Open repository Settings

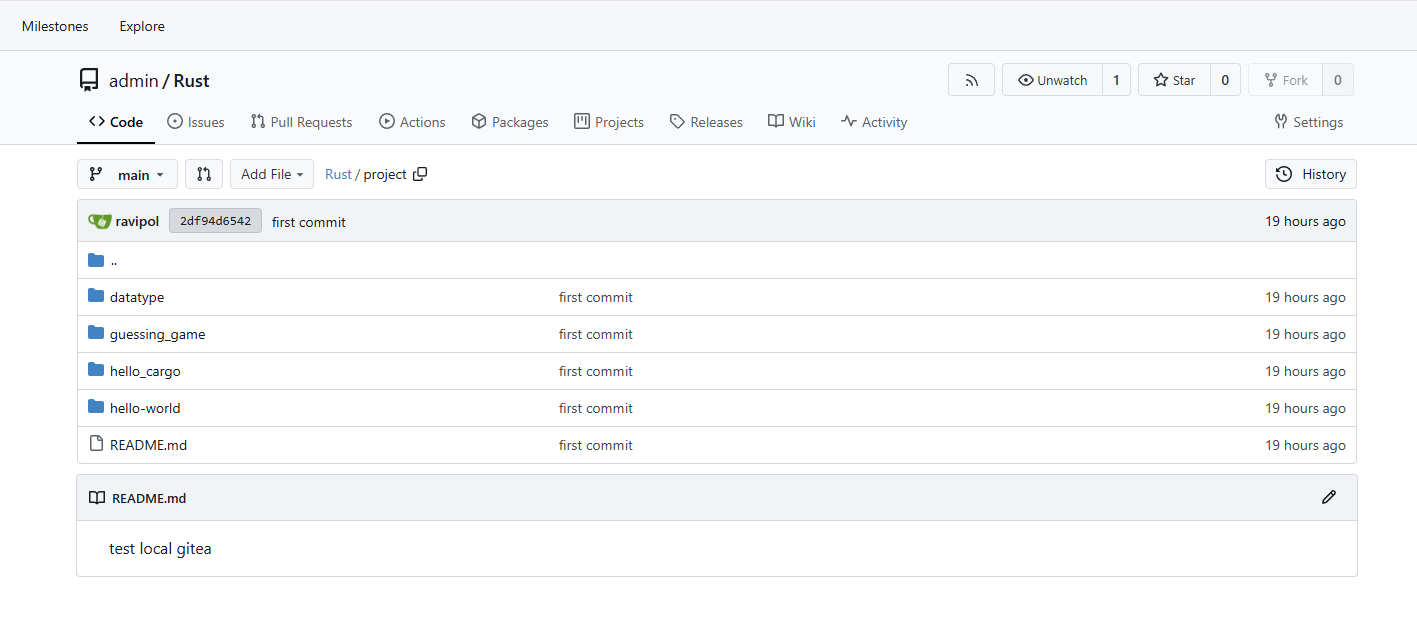1308,122
